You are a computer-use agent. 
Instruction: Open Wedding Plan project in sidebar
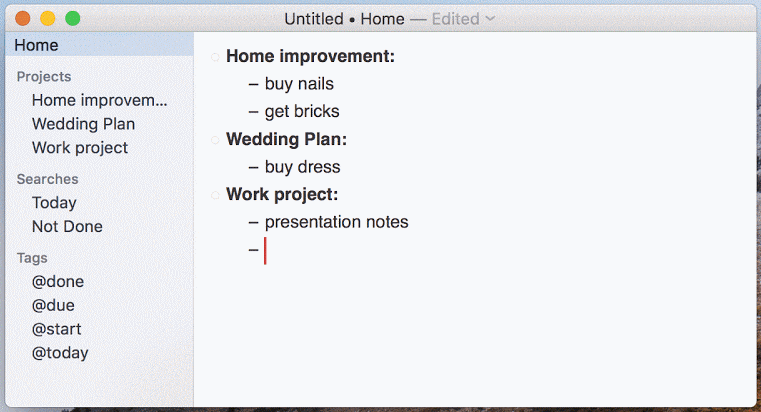[x=83, y=124]
